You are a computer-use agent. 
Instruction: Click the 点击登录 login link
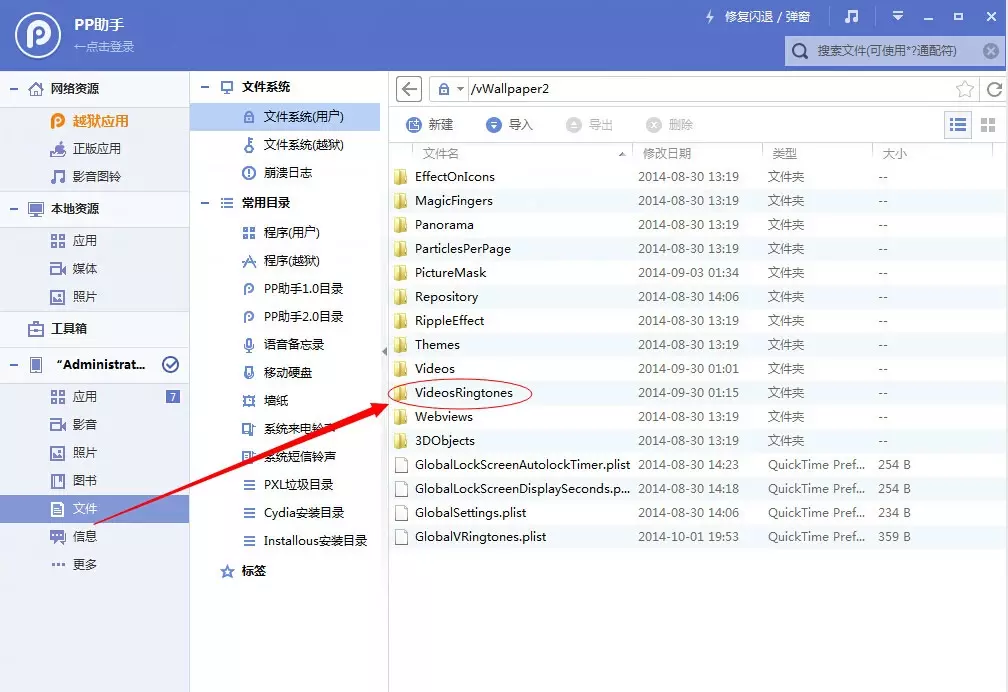pos(104,46)
